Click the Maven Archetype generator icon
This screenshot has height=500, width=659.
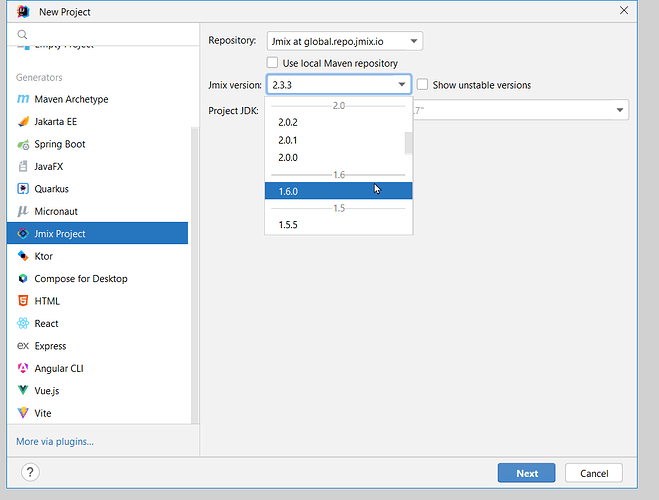click(x=23, y=99)
